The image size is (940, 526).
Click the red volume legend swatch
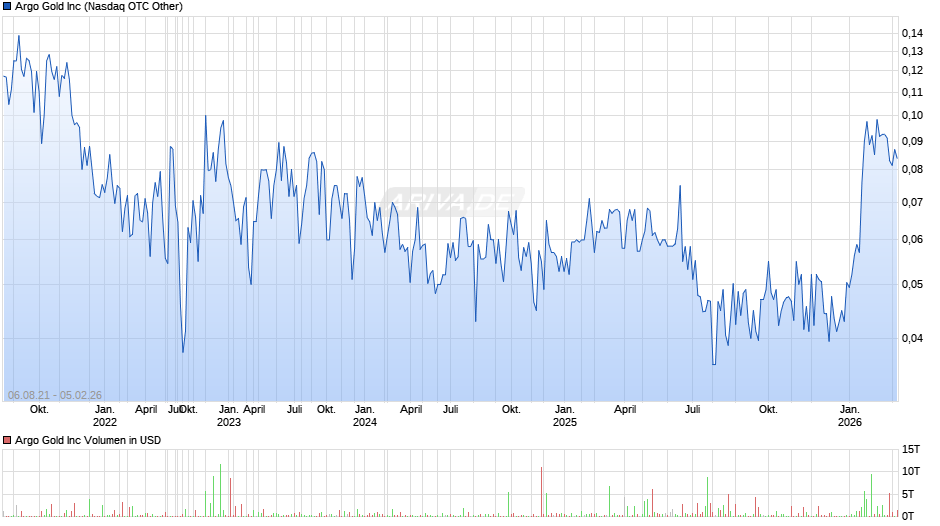coord(7,440)
